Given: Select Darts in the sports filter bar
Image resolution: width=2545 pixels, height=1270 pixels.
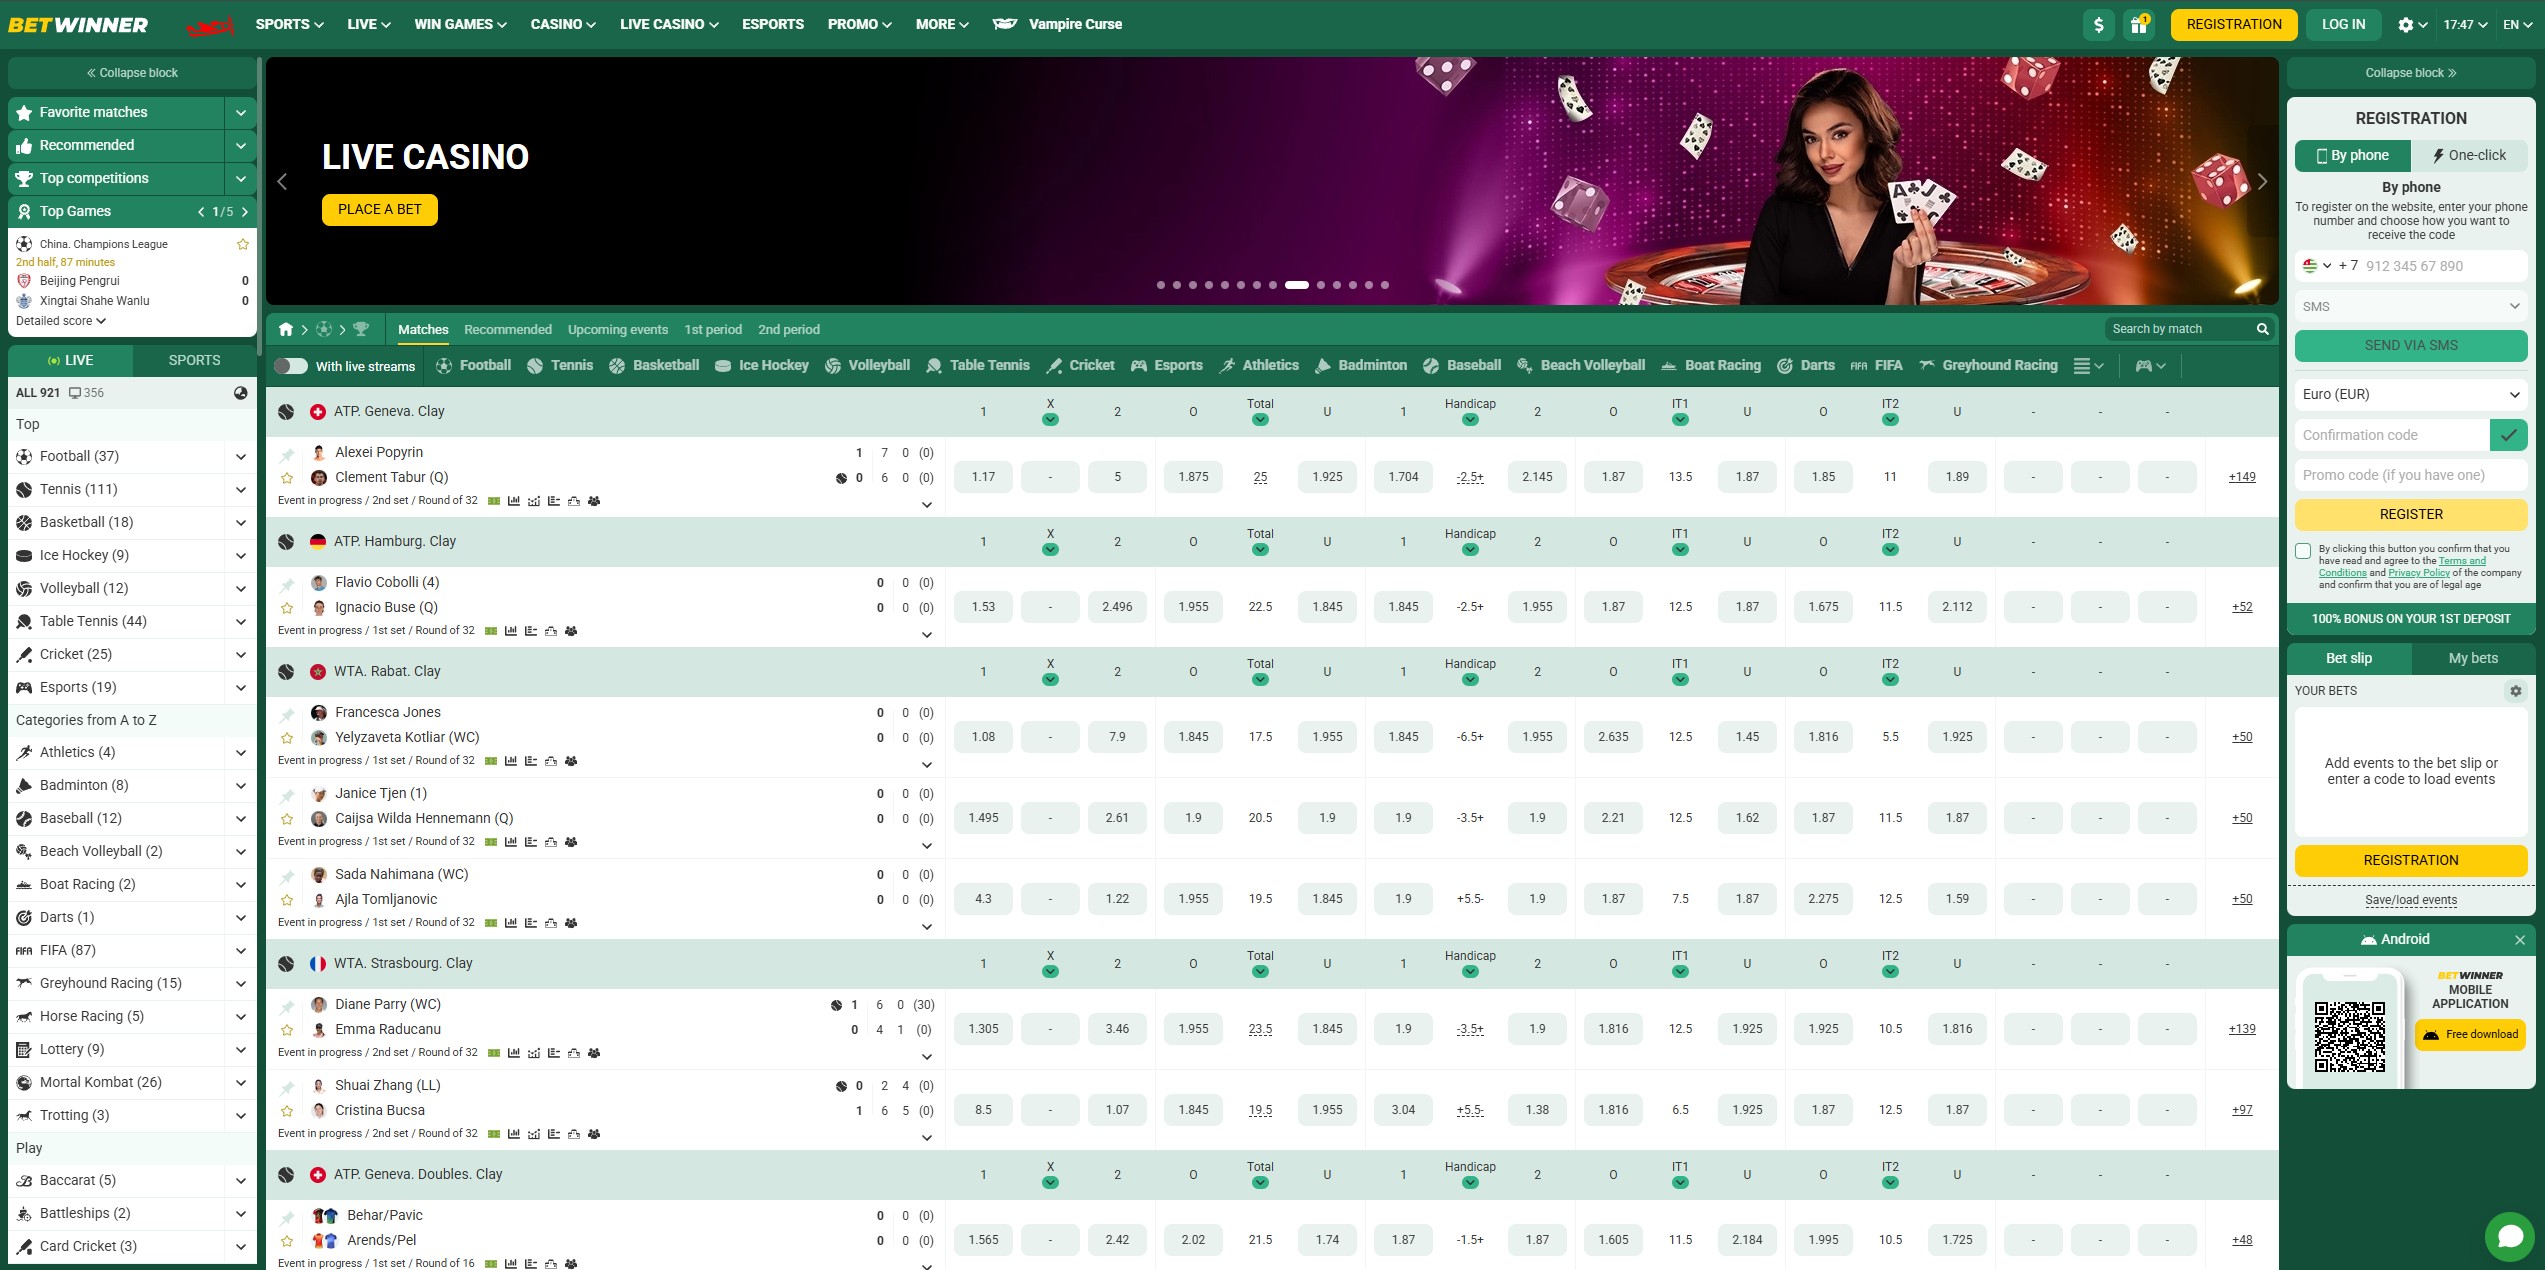Looking at the screenshot, I should [1806, 366].
